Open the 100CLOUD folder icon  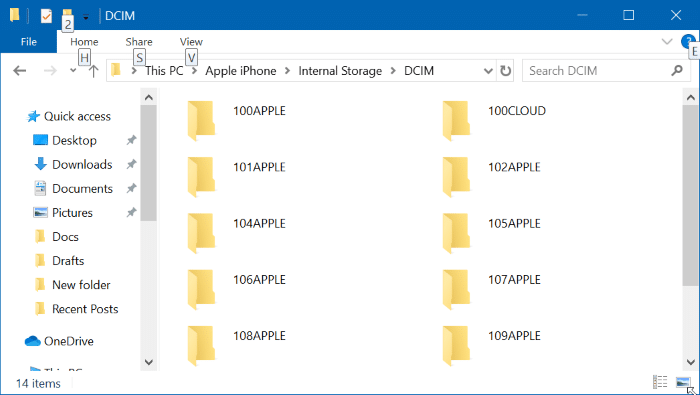click(456, 121)
